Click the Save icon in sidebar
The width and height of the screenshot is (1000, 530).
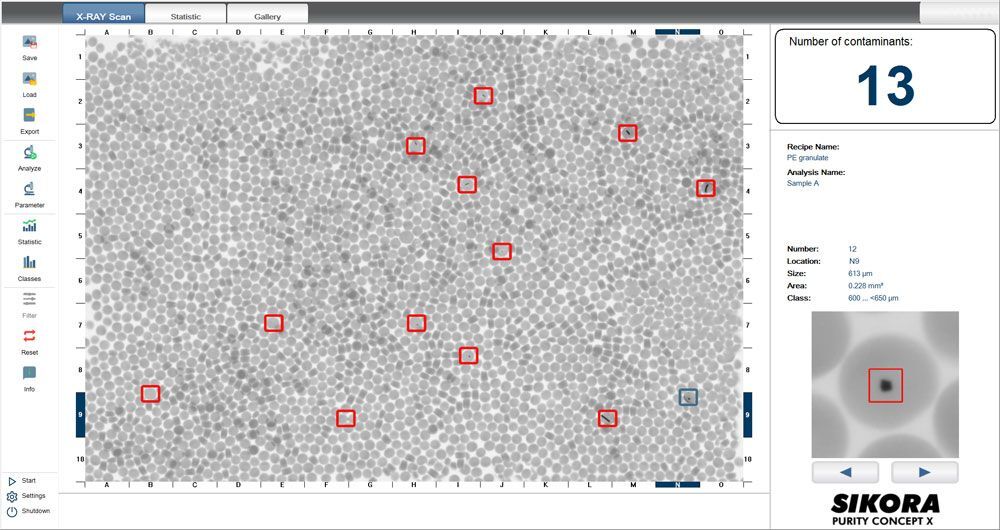click(29, 43)
